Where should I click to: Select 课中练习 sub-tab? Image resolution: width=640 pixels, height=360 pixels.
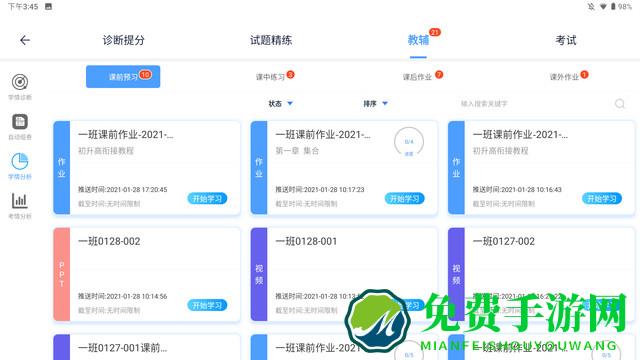[270, 77]
